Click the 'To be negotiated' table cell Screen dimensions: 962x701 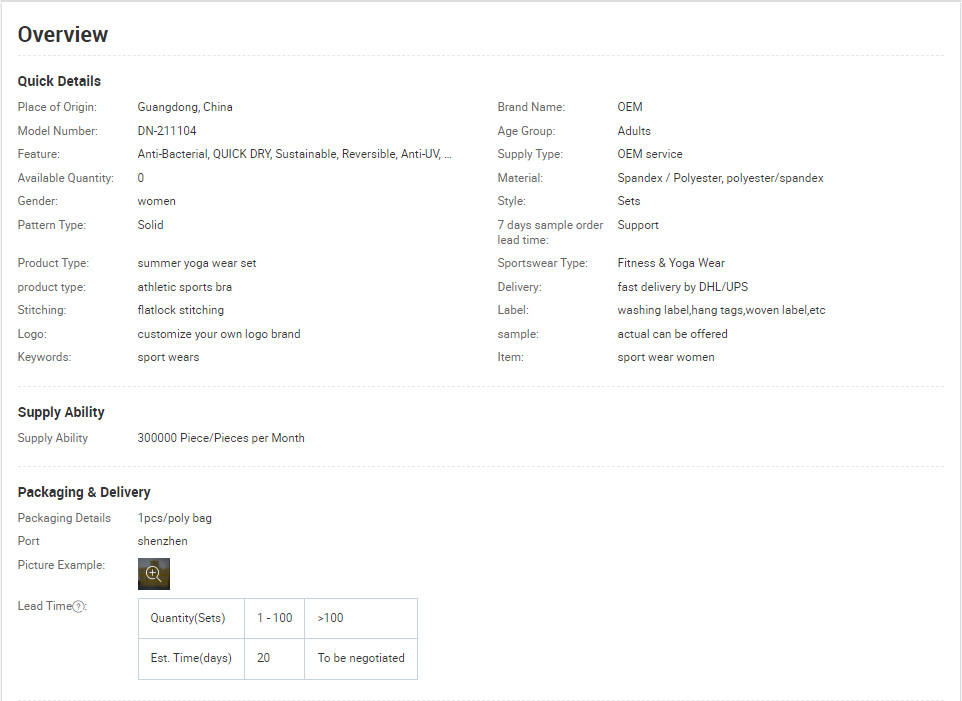pos(361,659)
